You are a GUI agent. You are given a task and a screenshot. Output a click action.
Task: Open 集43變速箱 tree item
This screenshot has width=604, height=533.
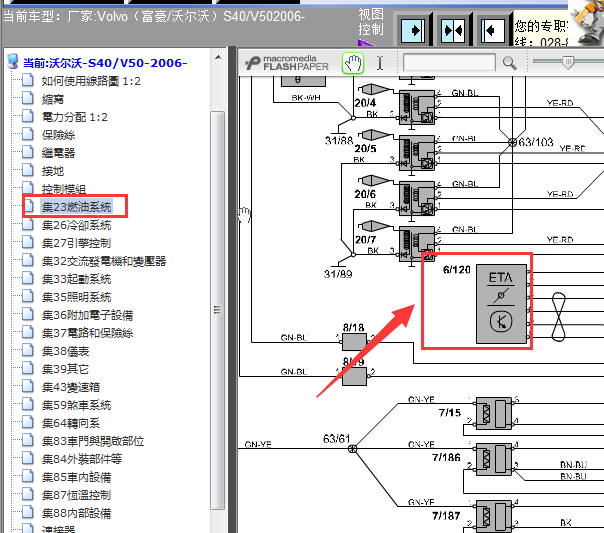coord(70,387)
